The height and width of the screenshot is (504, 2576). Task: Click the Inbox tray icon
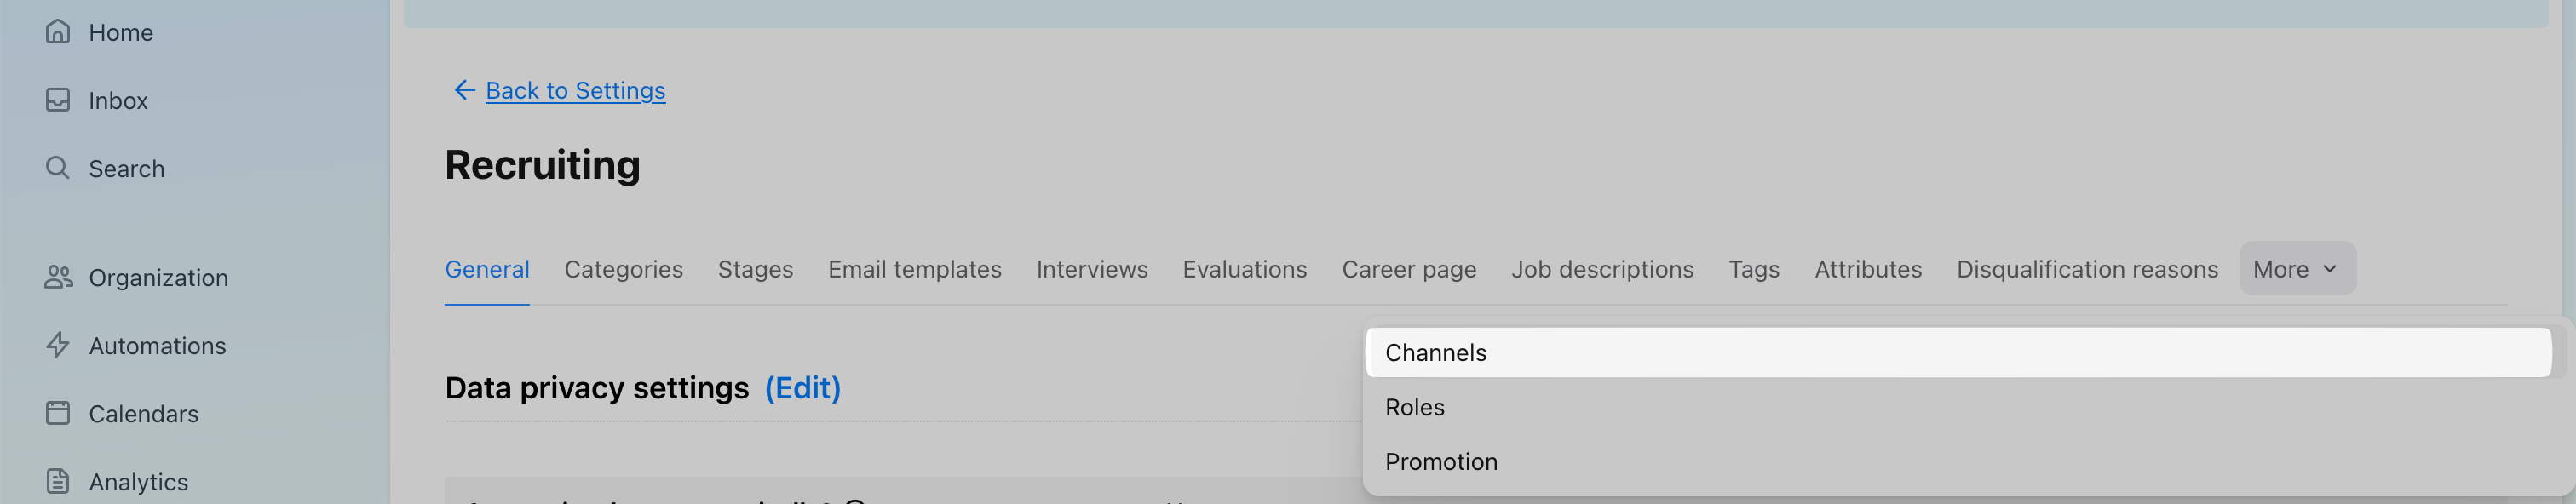coord(58,100)
